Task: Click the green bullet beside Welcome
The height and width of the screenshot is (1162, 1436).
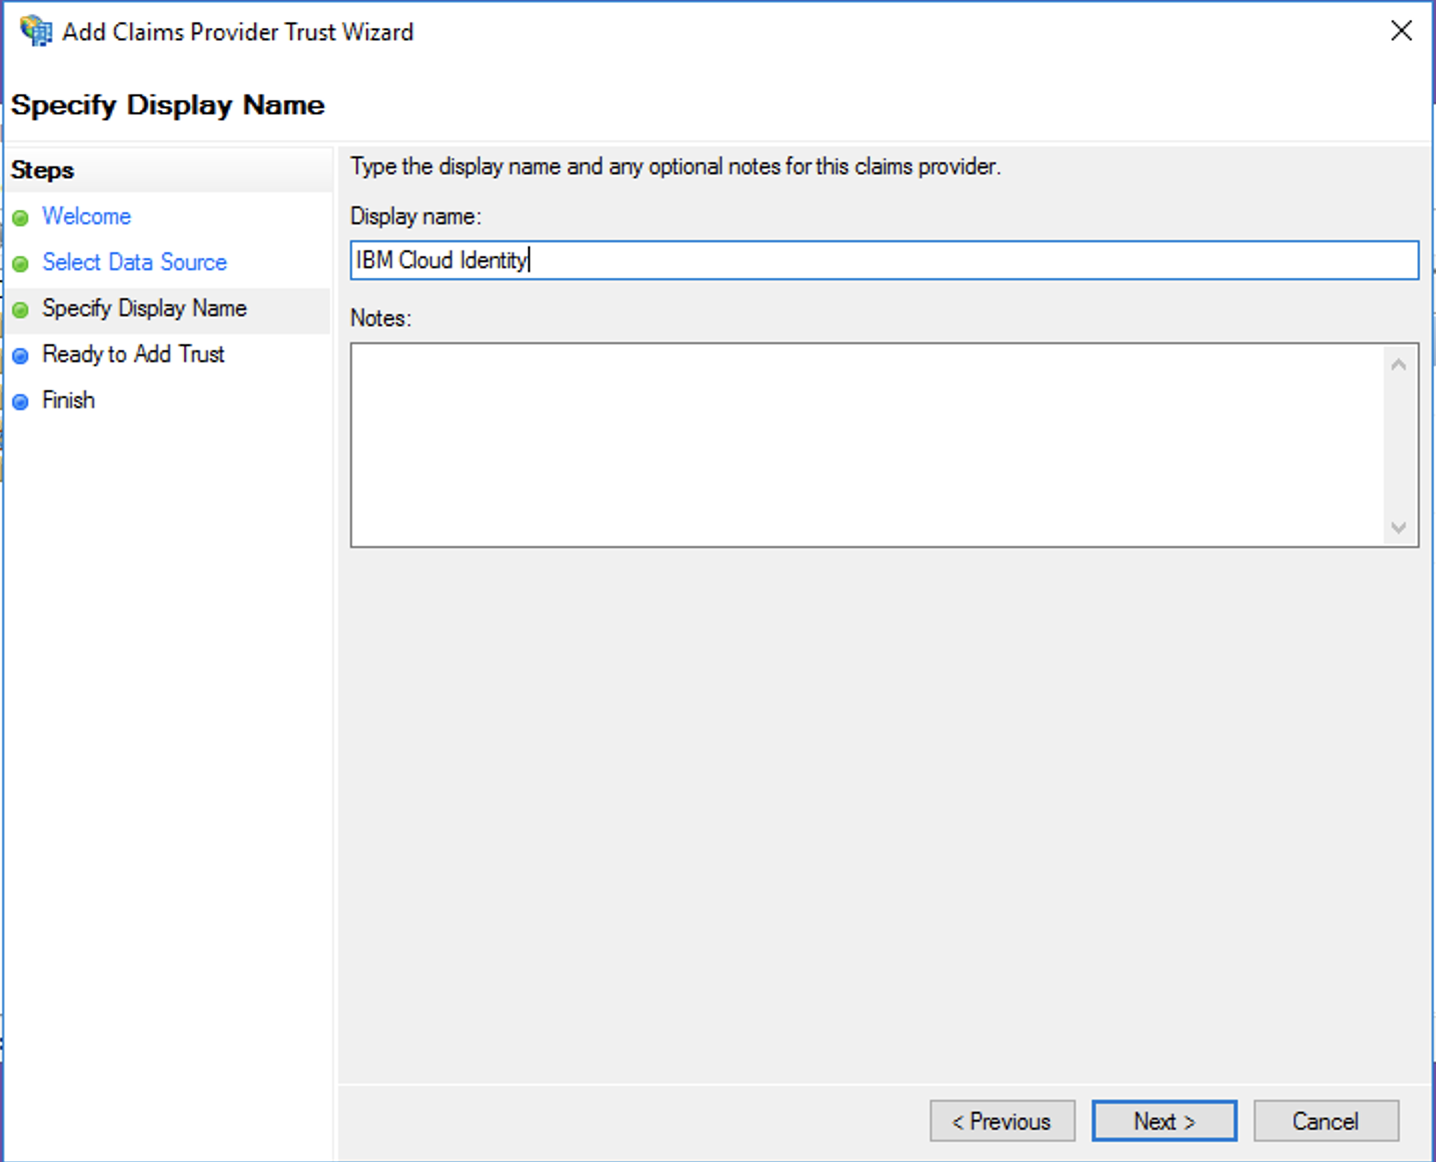Action: [20, 218]
